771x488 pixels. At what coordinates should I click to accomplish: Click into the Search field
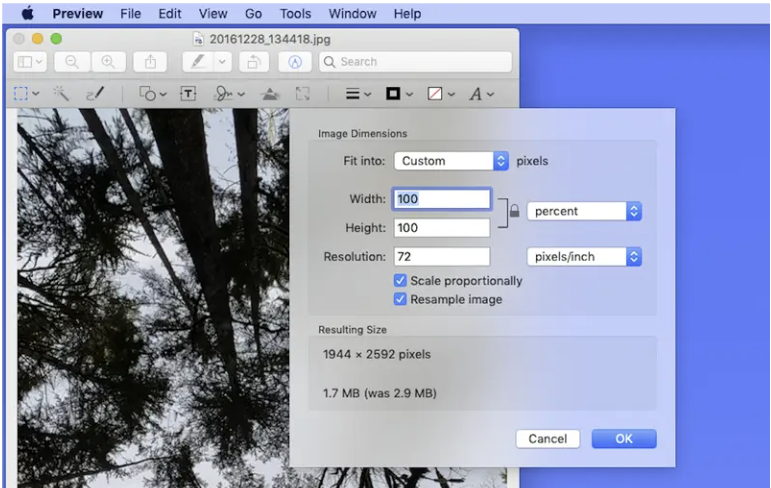click(415, 62)
